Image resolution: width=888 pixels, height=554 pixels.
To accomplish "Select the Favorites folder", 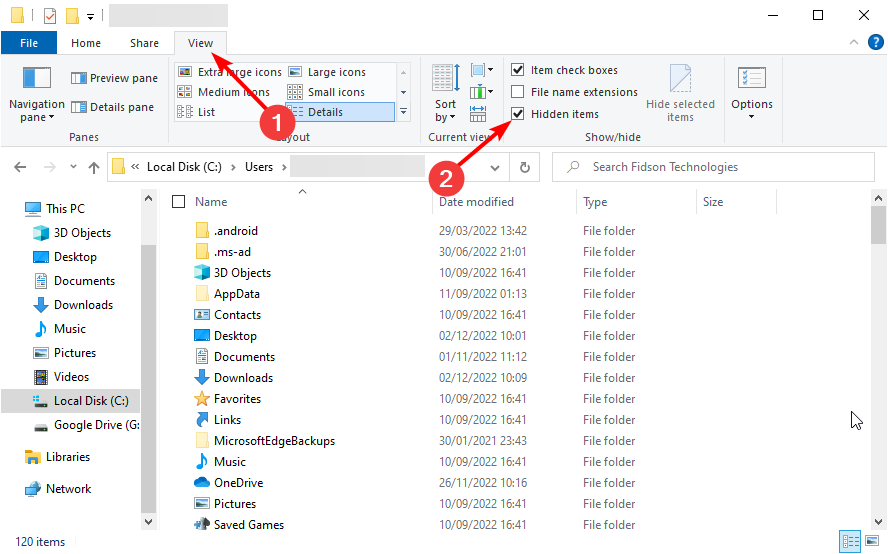I will tap(237, 399).
